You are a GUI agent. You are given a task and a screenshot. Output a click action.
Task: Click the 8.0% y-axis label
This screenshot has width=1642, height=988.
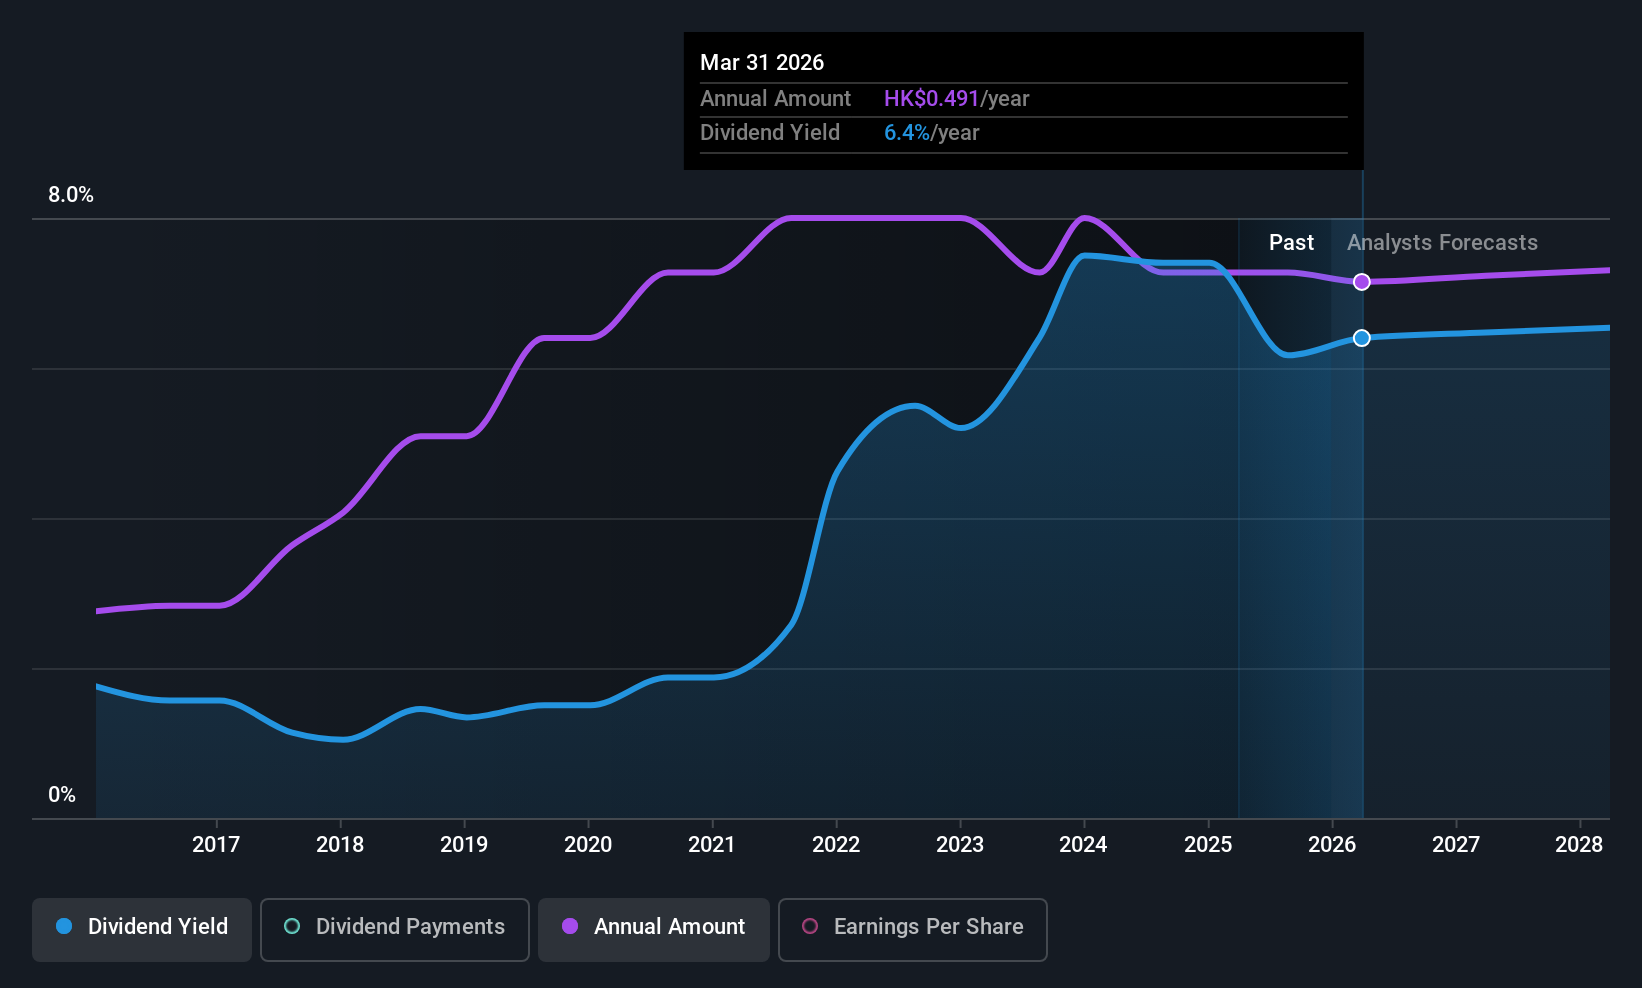click(x=71, y=195)
